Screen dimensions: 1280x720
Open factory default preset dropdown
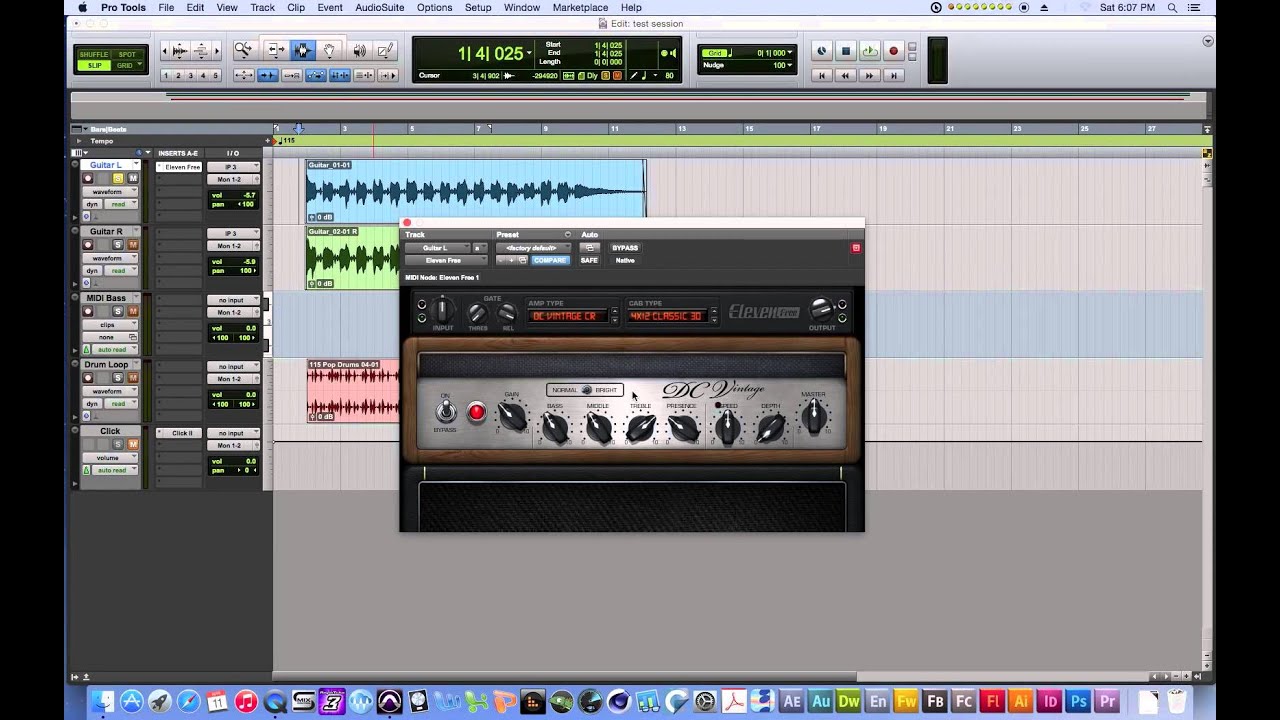(534, 248)
